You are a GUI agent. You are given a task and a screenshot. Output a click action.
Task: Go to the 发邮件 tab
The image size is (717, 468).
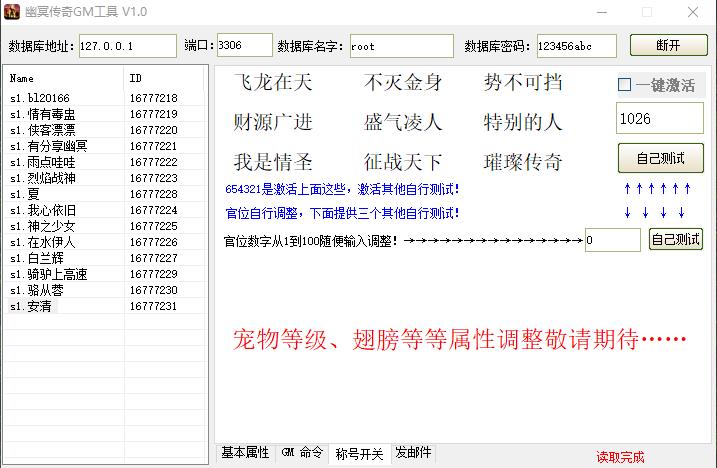(x=413, y=453)
